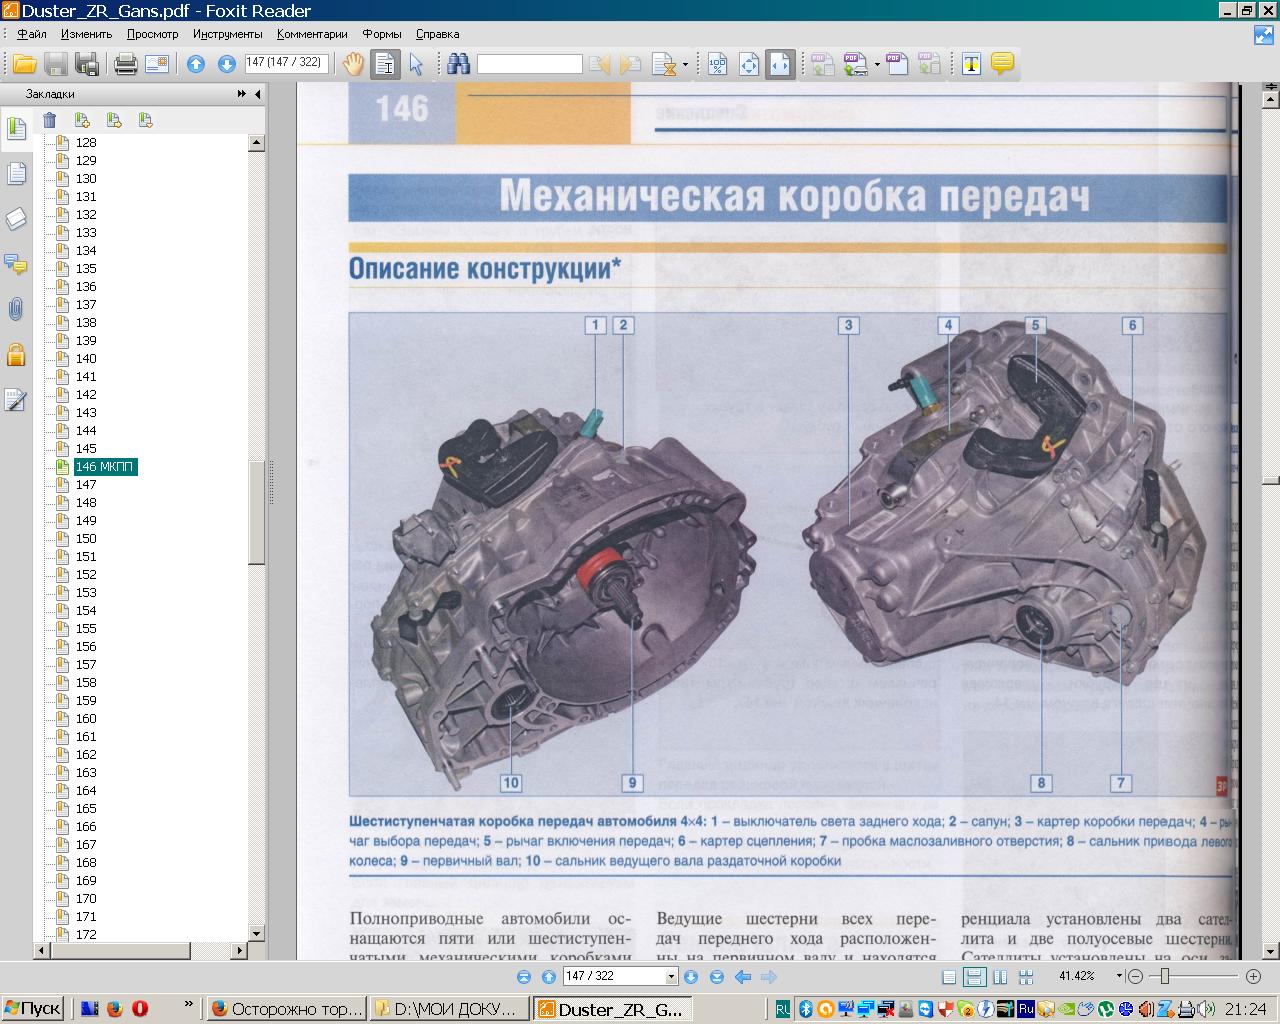
Task: Click the zoom slider handle
Action: coord(1164,976)
